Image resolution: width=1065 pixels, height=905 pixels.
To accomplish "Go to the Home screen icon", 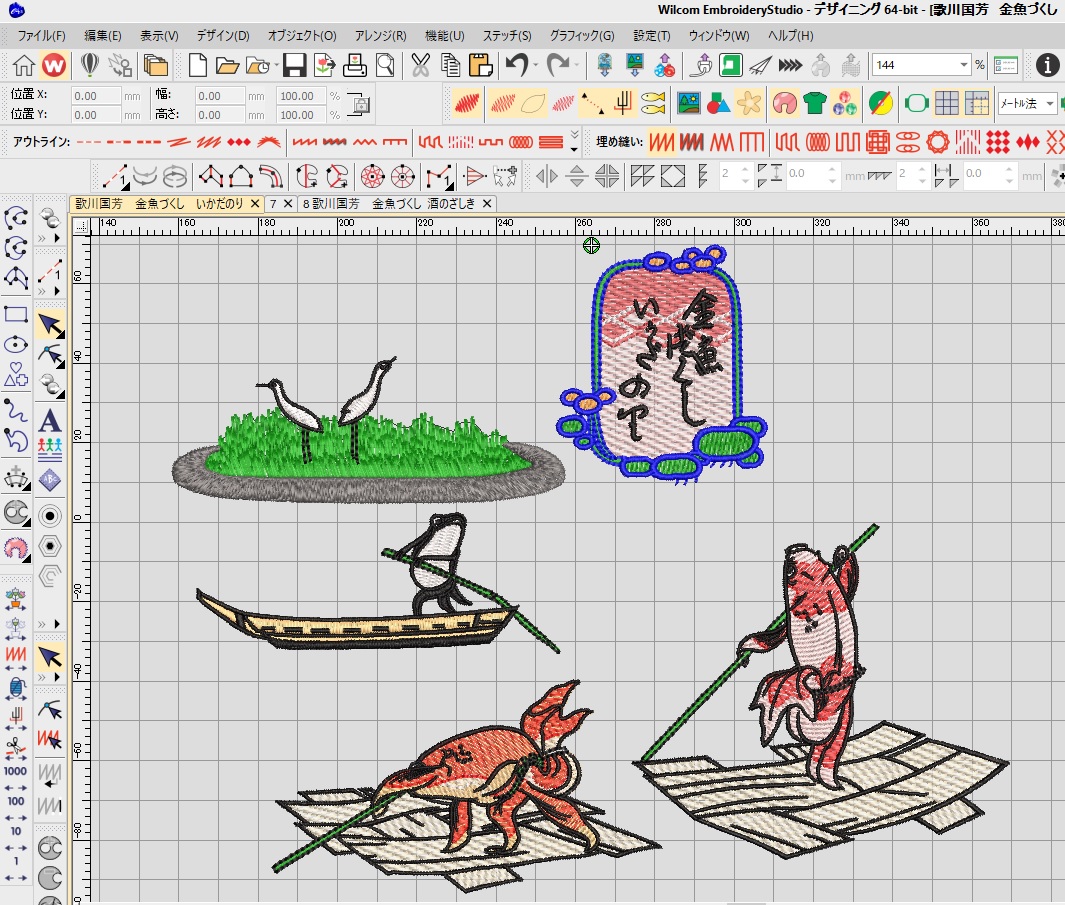I will tap(24, 65).
